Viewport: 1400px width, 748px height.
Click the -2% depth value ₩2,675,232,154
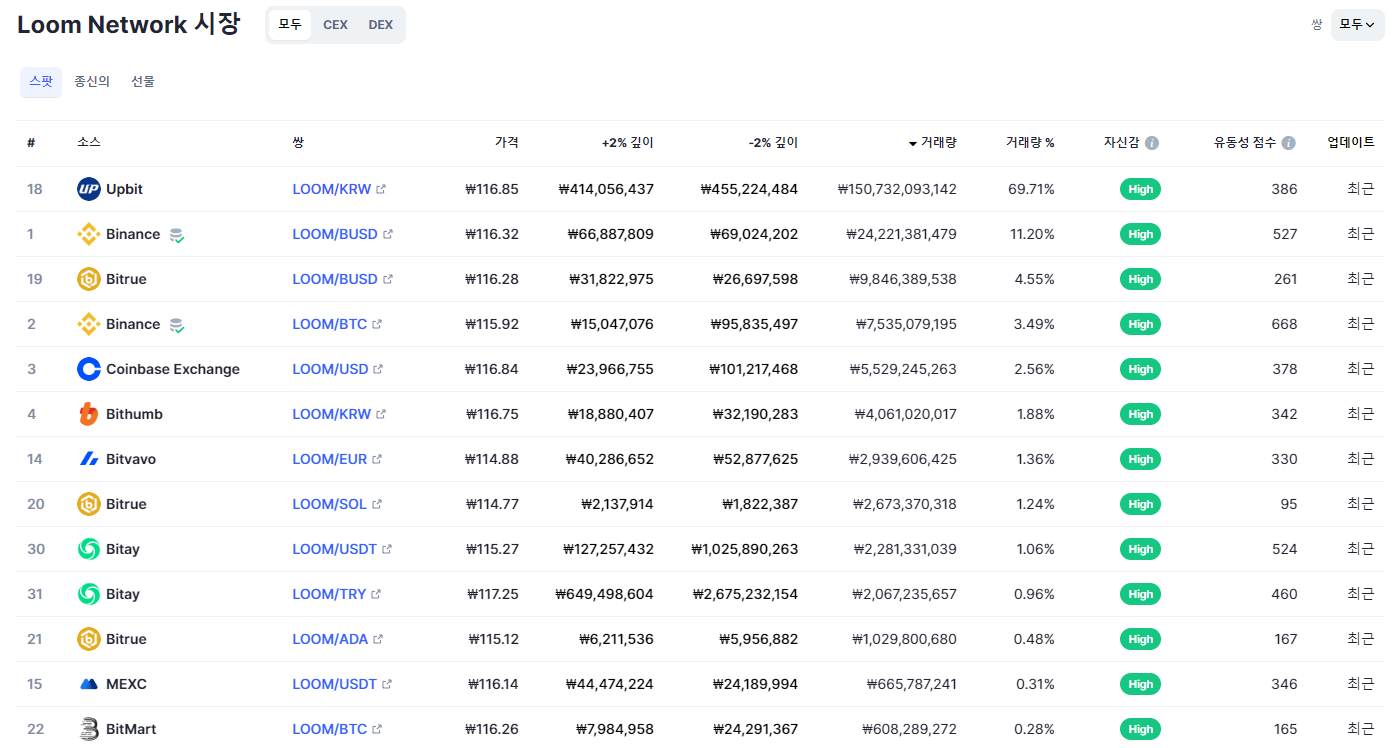pyautogui.click(x=745, y=594)
